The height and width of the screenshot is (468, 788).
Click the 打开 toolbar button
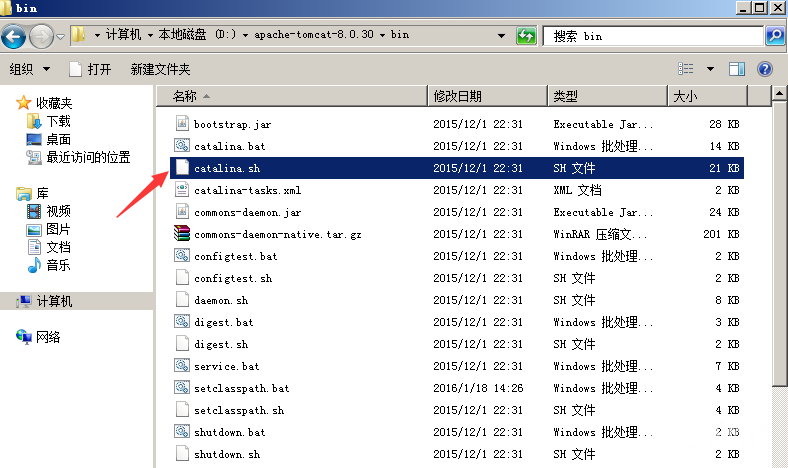coord(89,69)
